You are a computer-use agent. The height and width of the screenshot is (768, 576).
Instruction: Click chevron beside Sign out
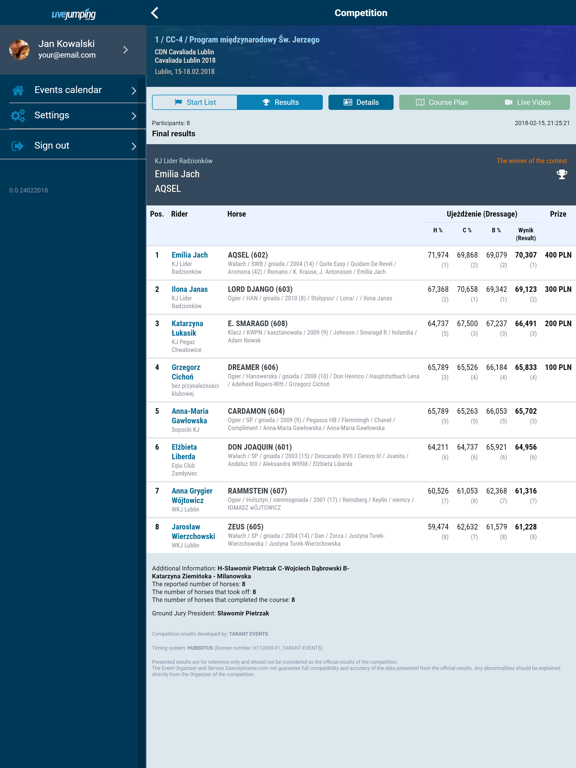[x=134, y=146]
